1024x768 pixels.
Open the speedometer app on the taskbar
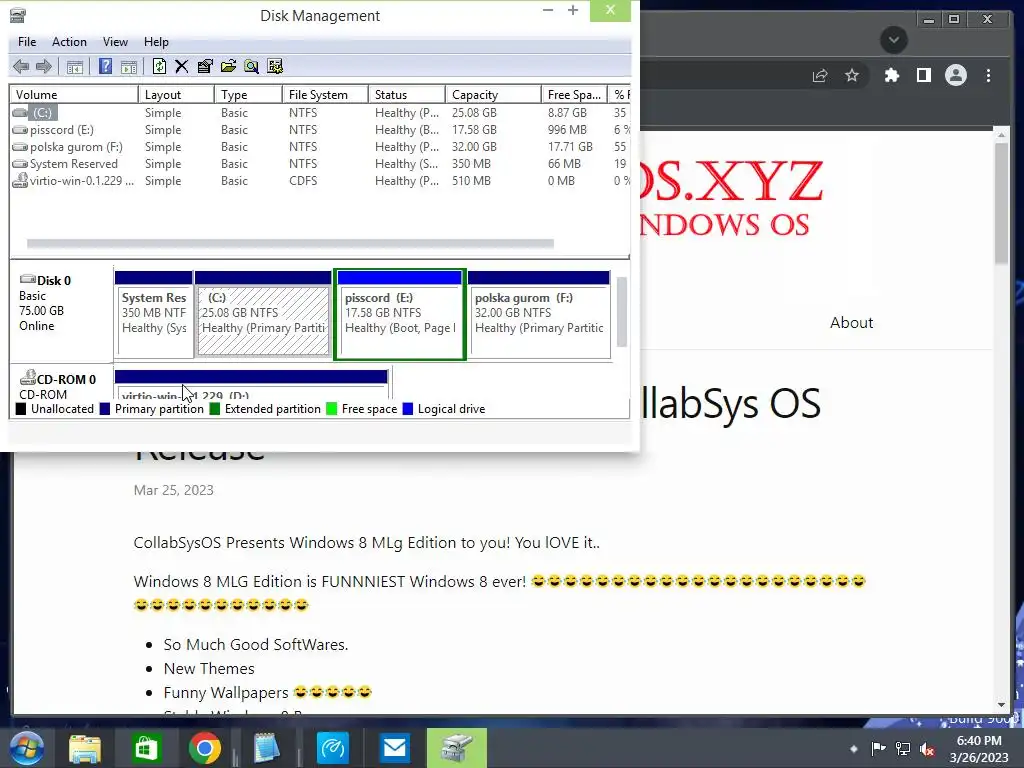[x=332, y=748]
